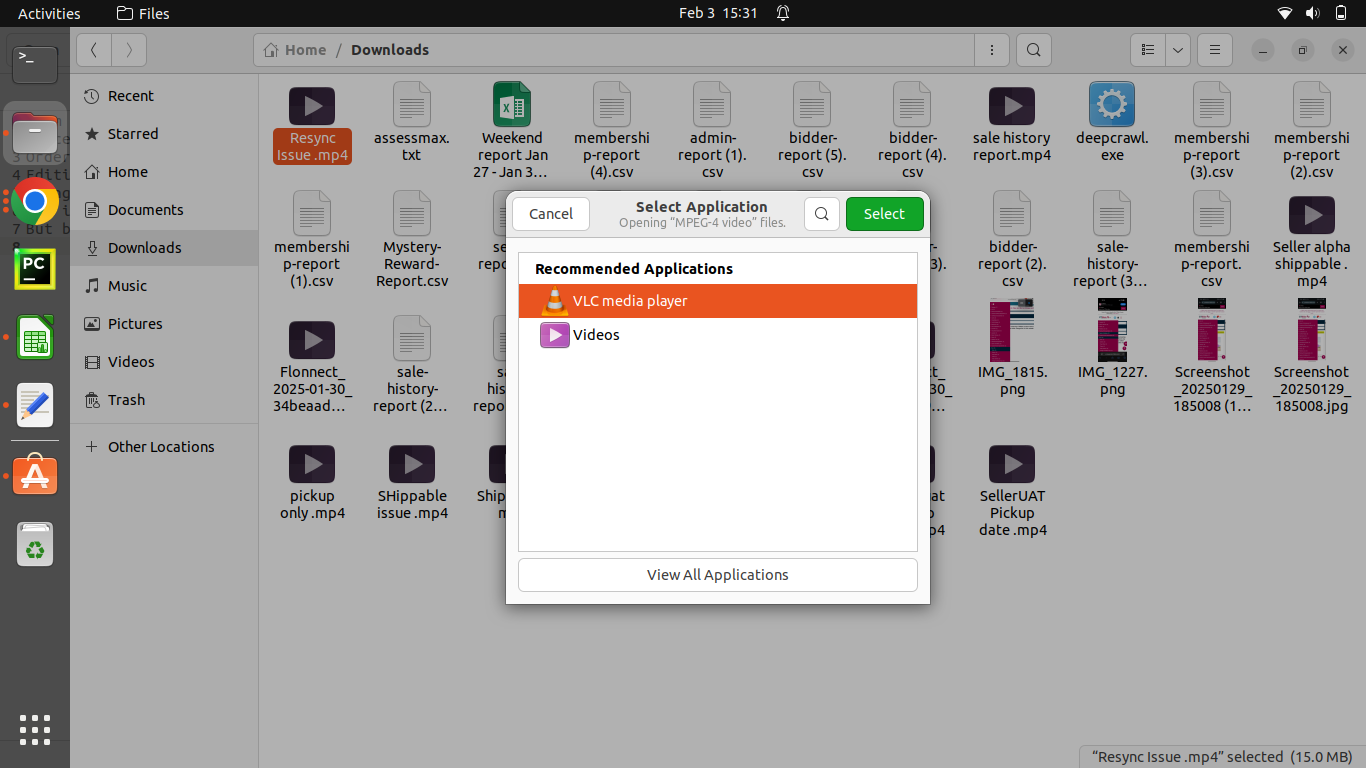1366x768 pixels.
Task: Toggle list view in Files header
Action: 1148,50
